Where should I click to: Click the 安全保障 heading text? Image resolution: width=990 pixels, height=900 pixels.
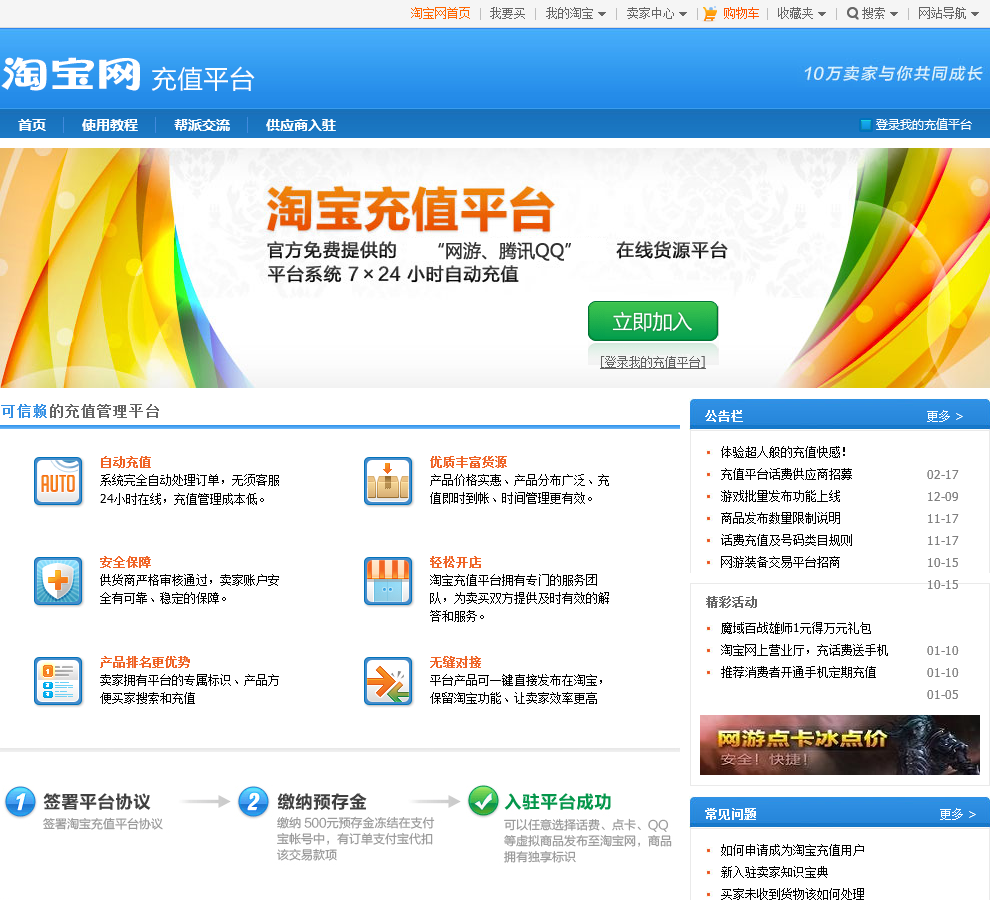pyautogui.click(x=126, y=562)
